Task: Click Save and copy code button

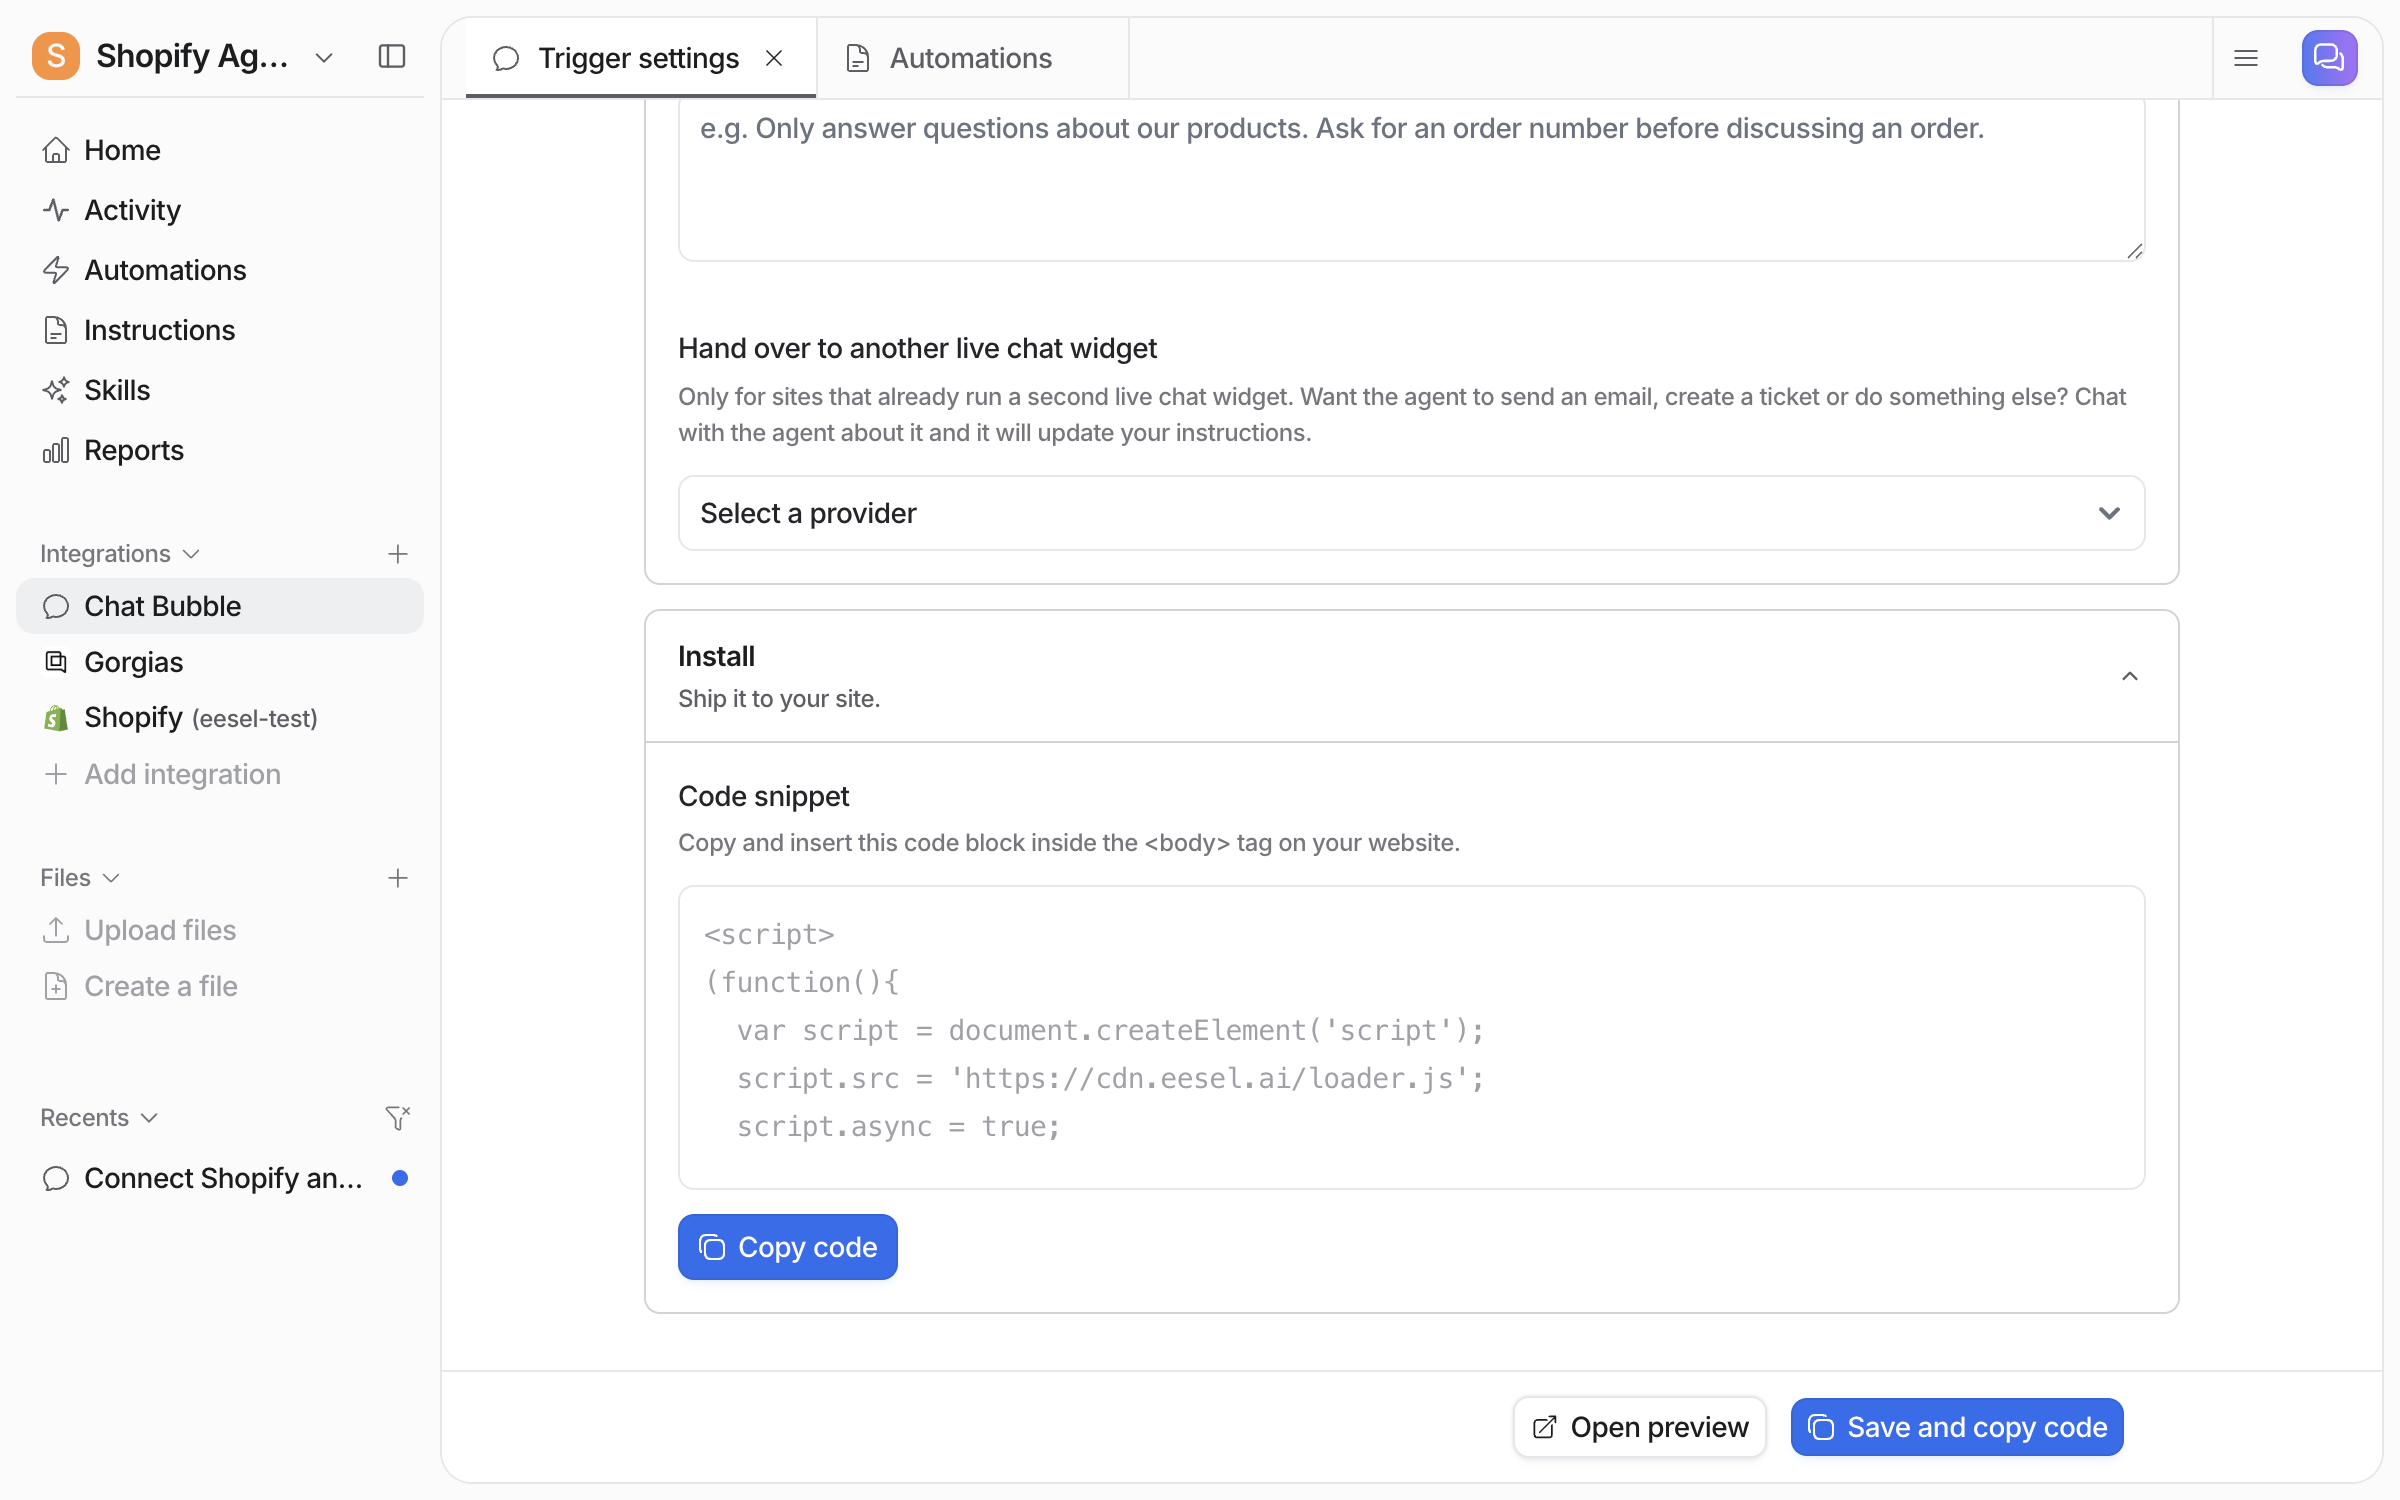Action: (1957, 1427)
